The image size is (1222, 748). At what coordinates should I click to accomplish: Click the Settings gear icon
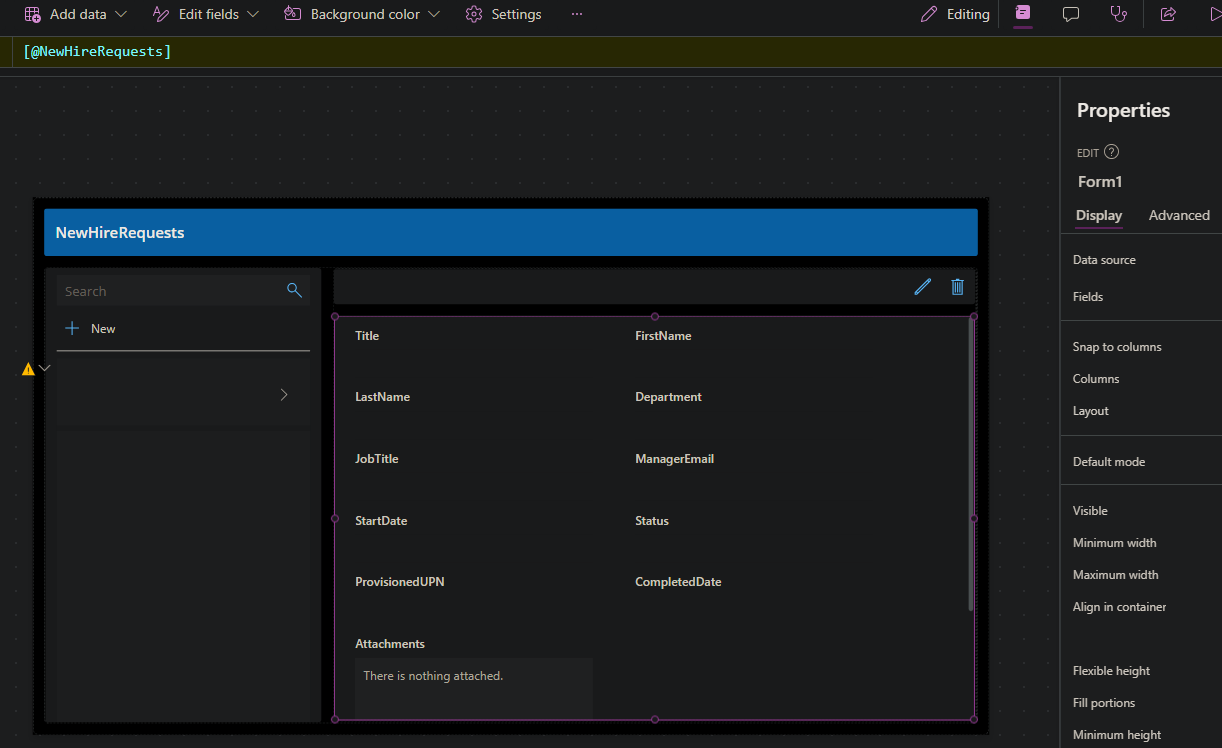[x=474, y=15]
